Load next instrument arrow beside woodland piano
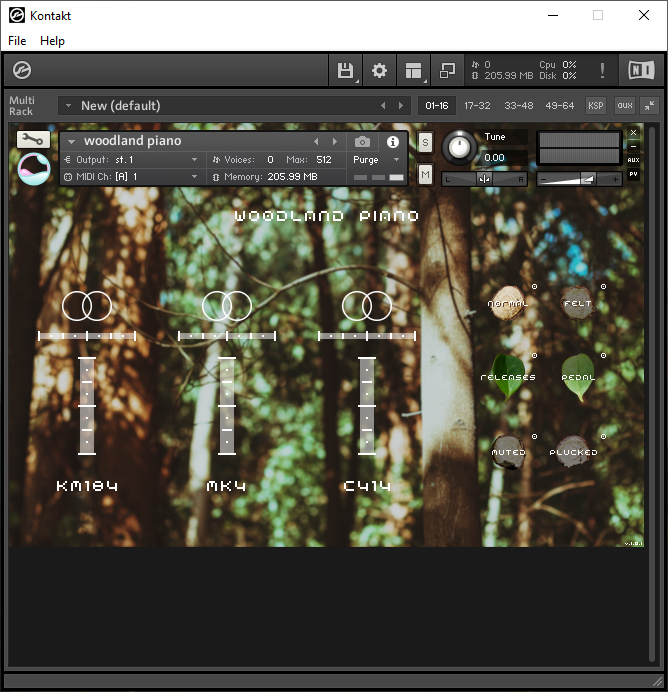Viewport: 668px width, 692px height. click(335, 142)
